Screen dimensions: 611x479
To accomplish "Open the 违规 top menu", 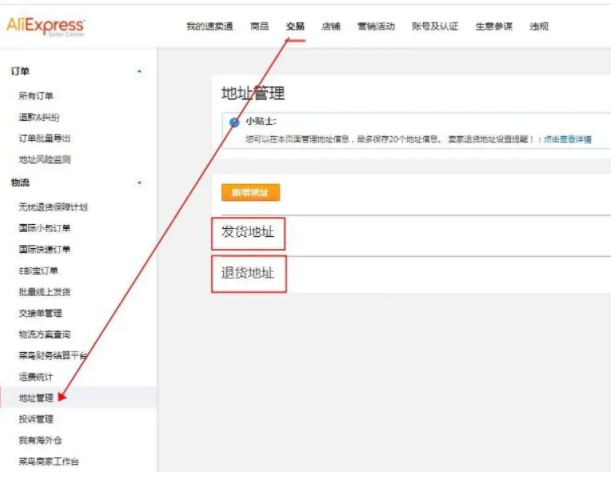I will click(539, 26).
